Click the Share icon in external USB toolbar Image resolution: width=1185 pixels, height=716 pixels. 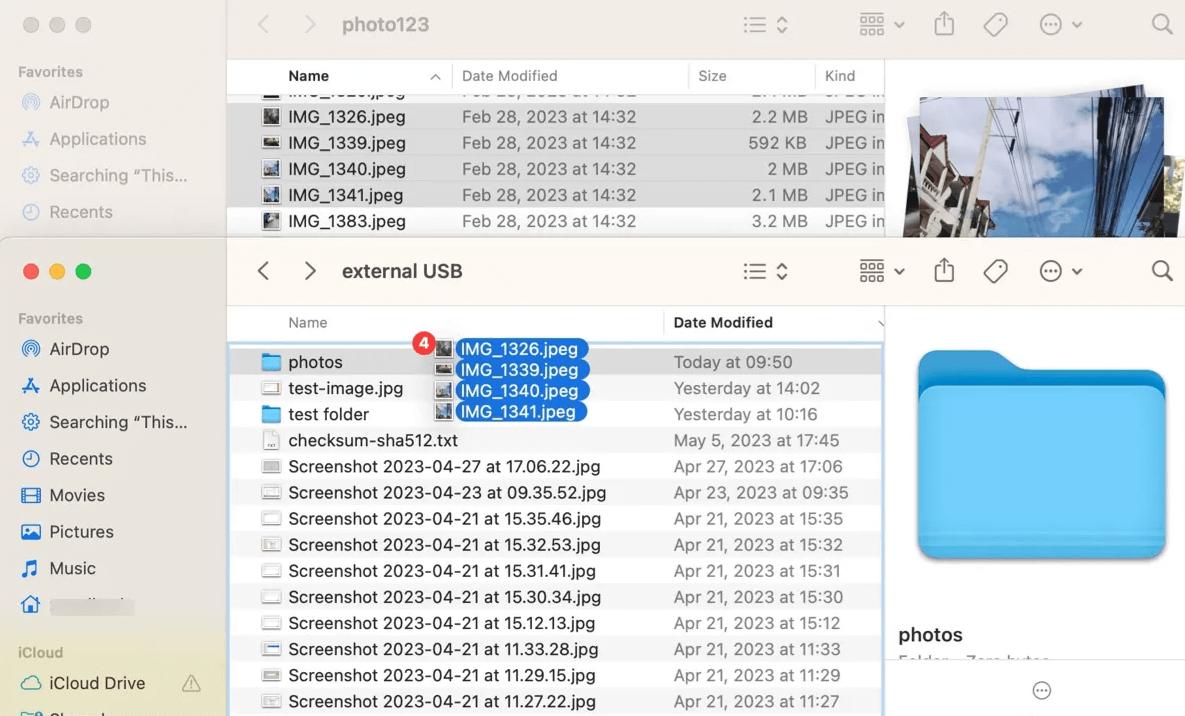(944, 271)
